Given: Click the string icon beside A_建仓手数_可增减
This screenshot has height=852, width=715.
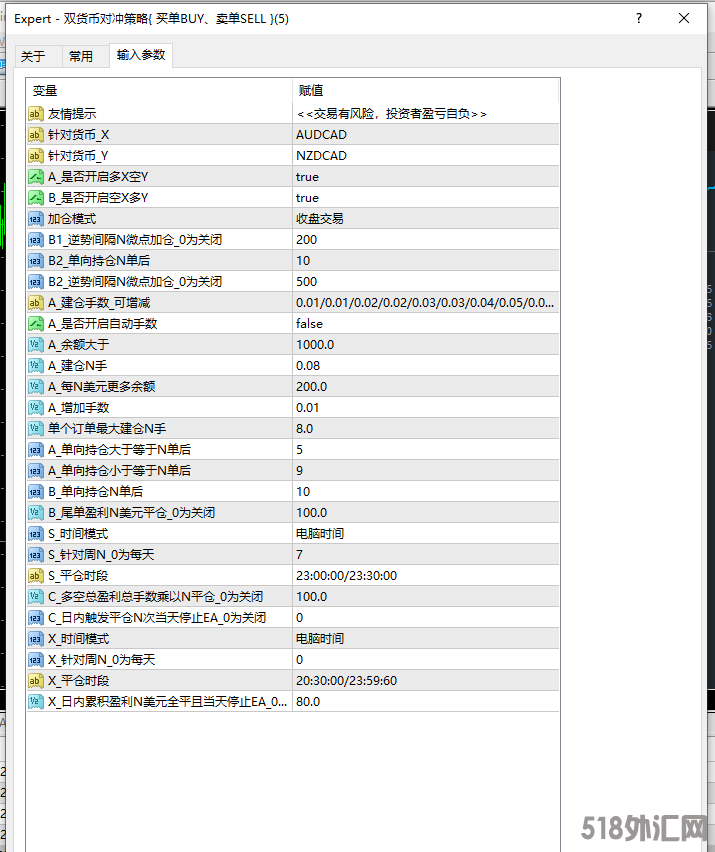Looking at the screenshot, I should (x=35, y=303).
